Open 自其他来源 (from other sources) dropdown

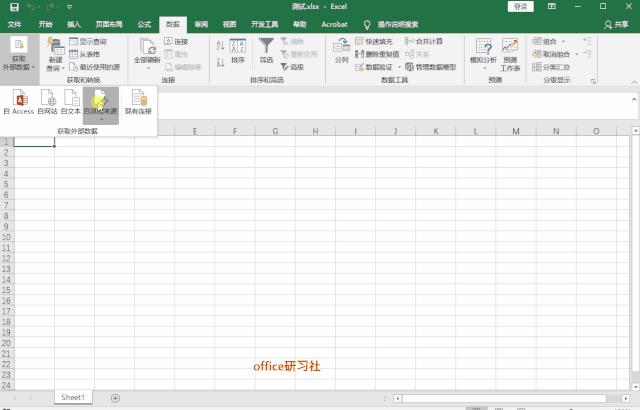click(x=101, y=105)
